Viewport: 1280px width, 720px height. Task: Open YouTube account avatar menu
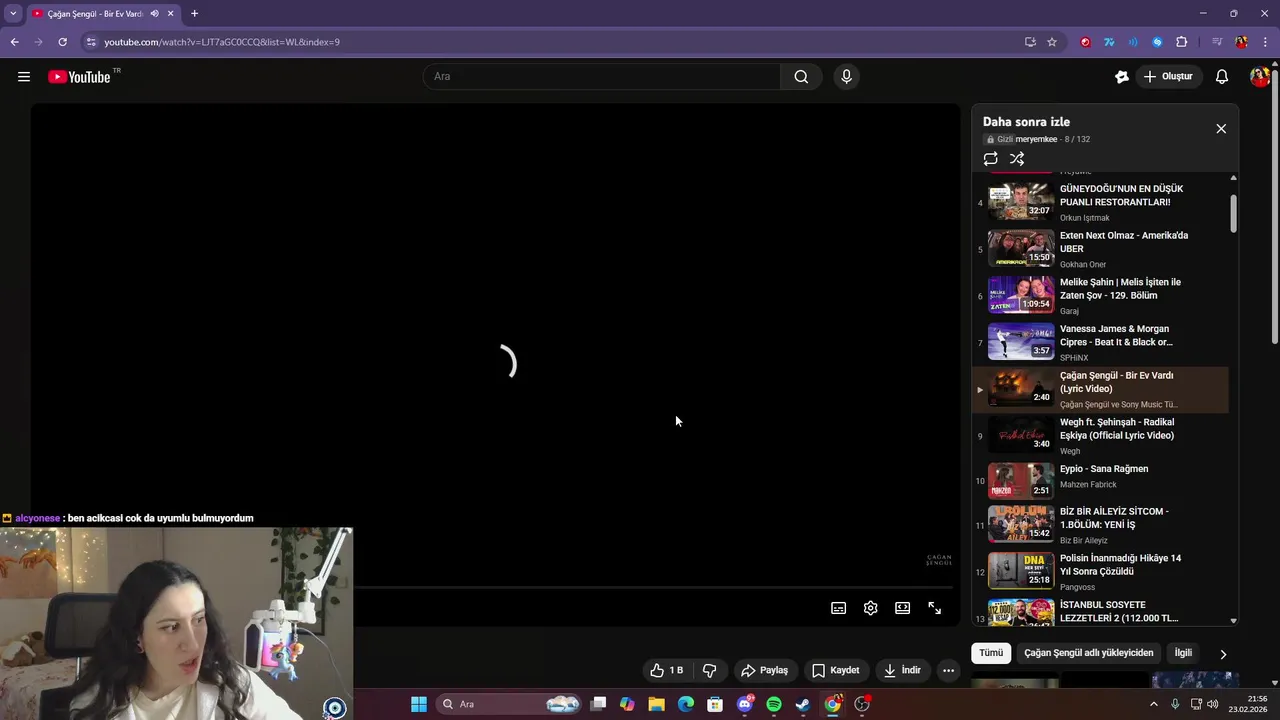click(x=1259, y=77)
